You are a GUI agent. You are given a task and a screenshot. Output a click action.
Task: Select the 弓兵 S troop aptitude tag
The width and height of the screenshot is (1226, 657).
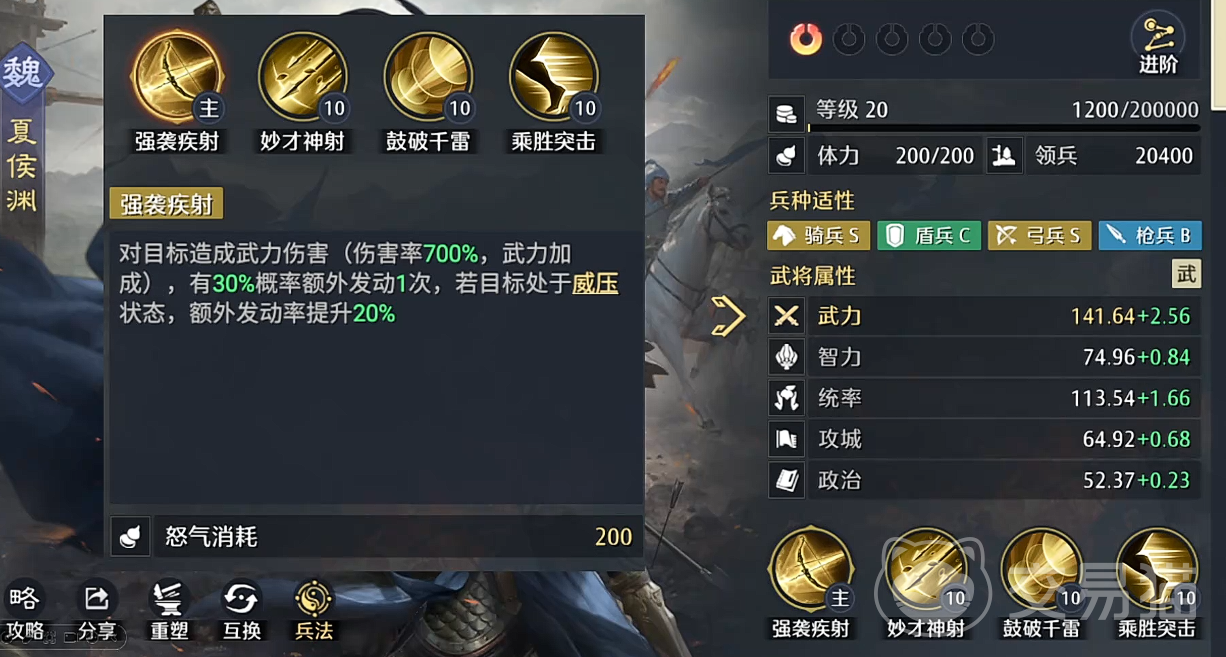pos(1039,236)
